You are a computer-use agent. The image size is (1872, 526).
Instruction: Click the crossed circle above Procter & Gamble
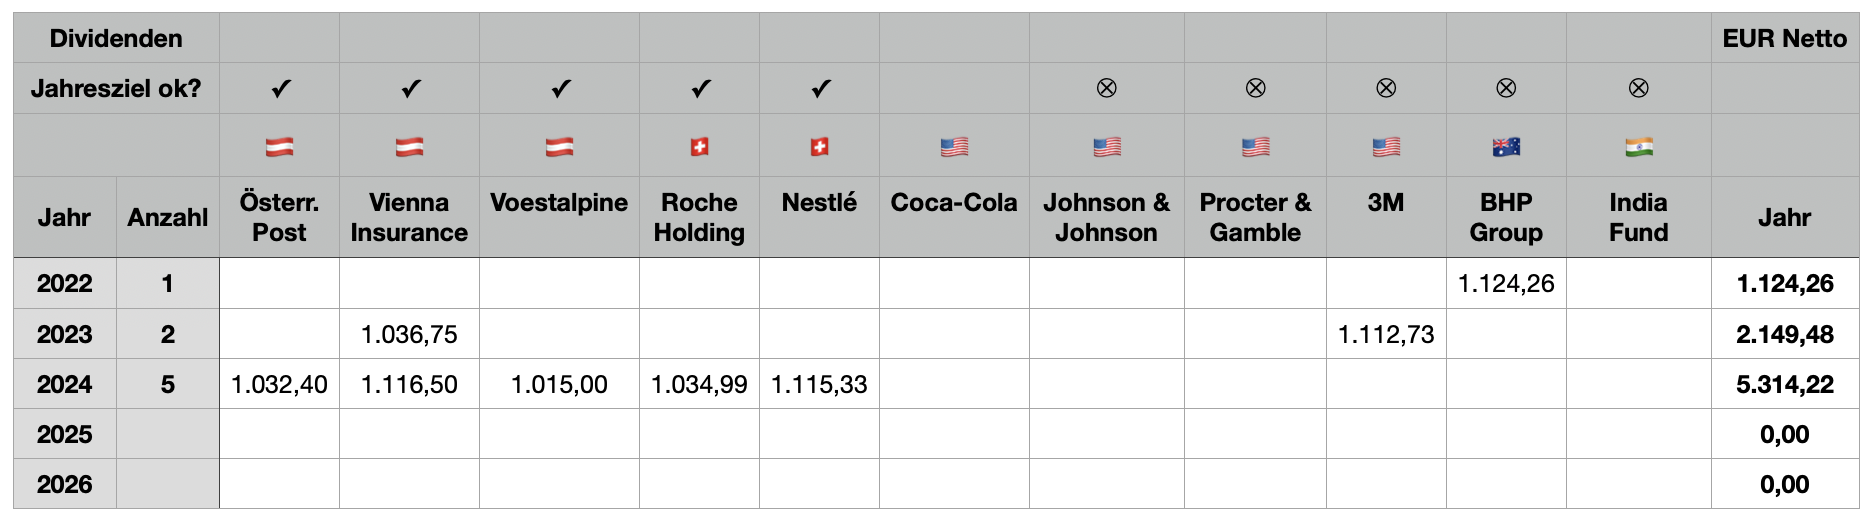click(1255, 89)
